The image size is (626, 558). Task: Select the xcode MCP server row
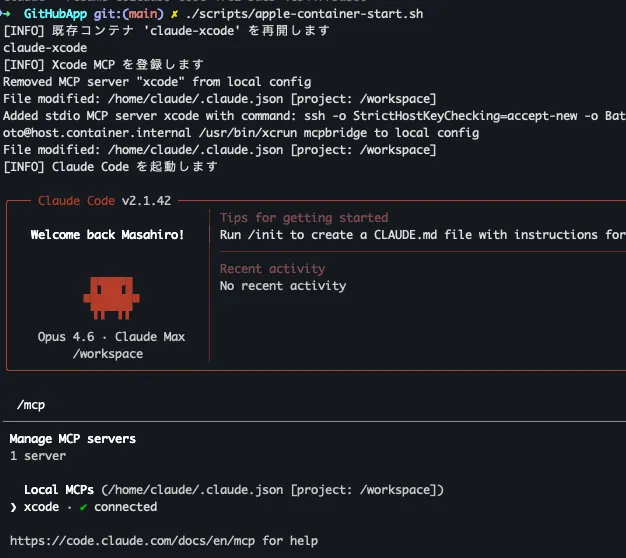[x=83, y=507]
